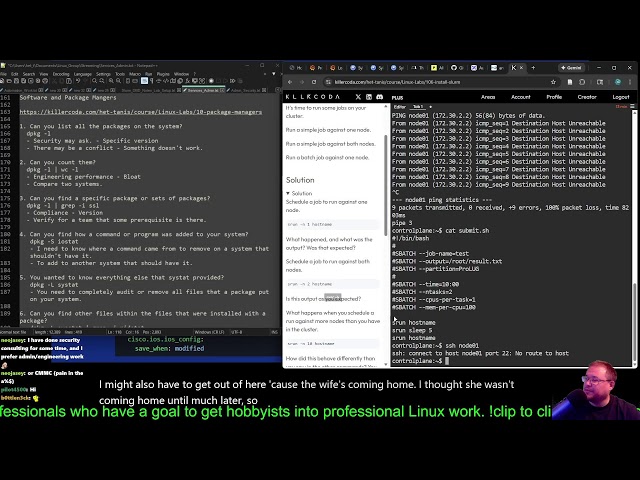Screen dimensions: 640x480
Task: Click the Notepad++ Replace toolbar icon
Action: pyautogui.click(x=102, y=81)
